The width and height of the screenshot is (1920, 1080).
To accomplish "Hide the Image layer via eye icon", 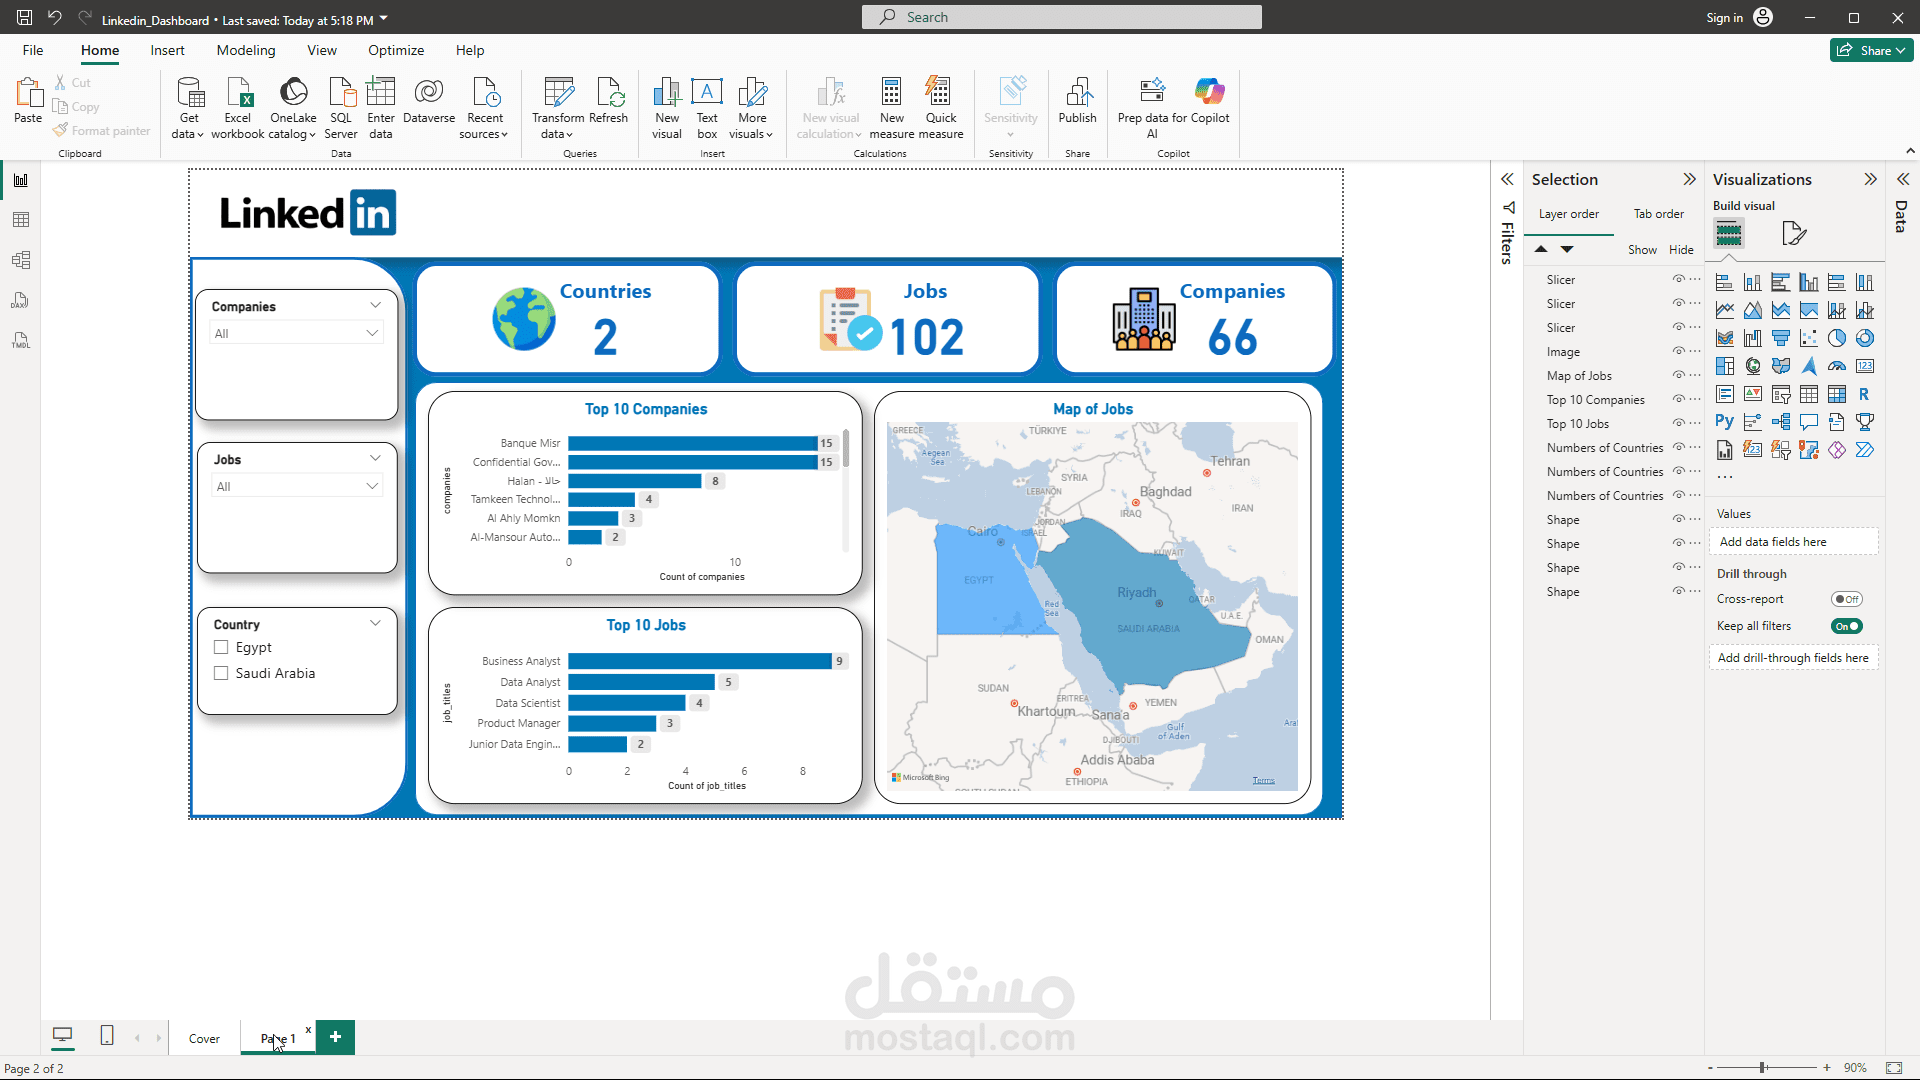I will click(x=1678, y=351).
